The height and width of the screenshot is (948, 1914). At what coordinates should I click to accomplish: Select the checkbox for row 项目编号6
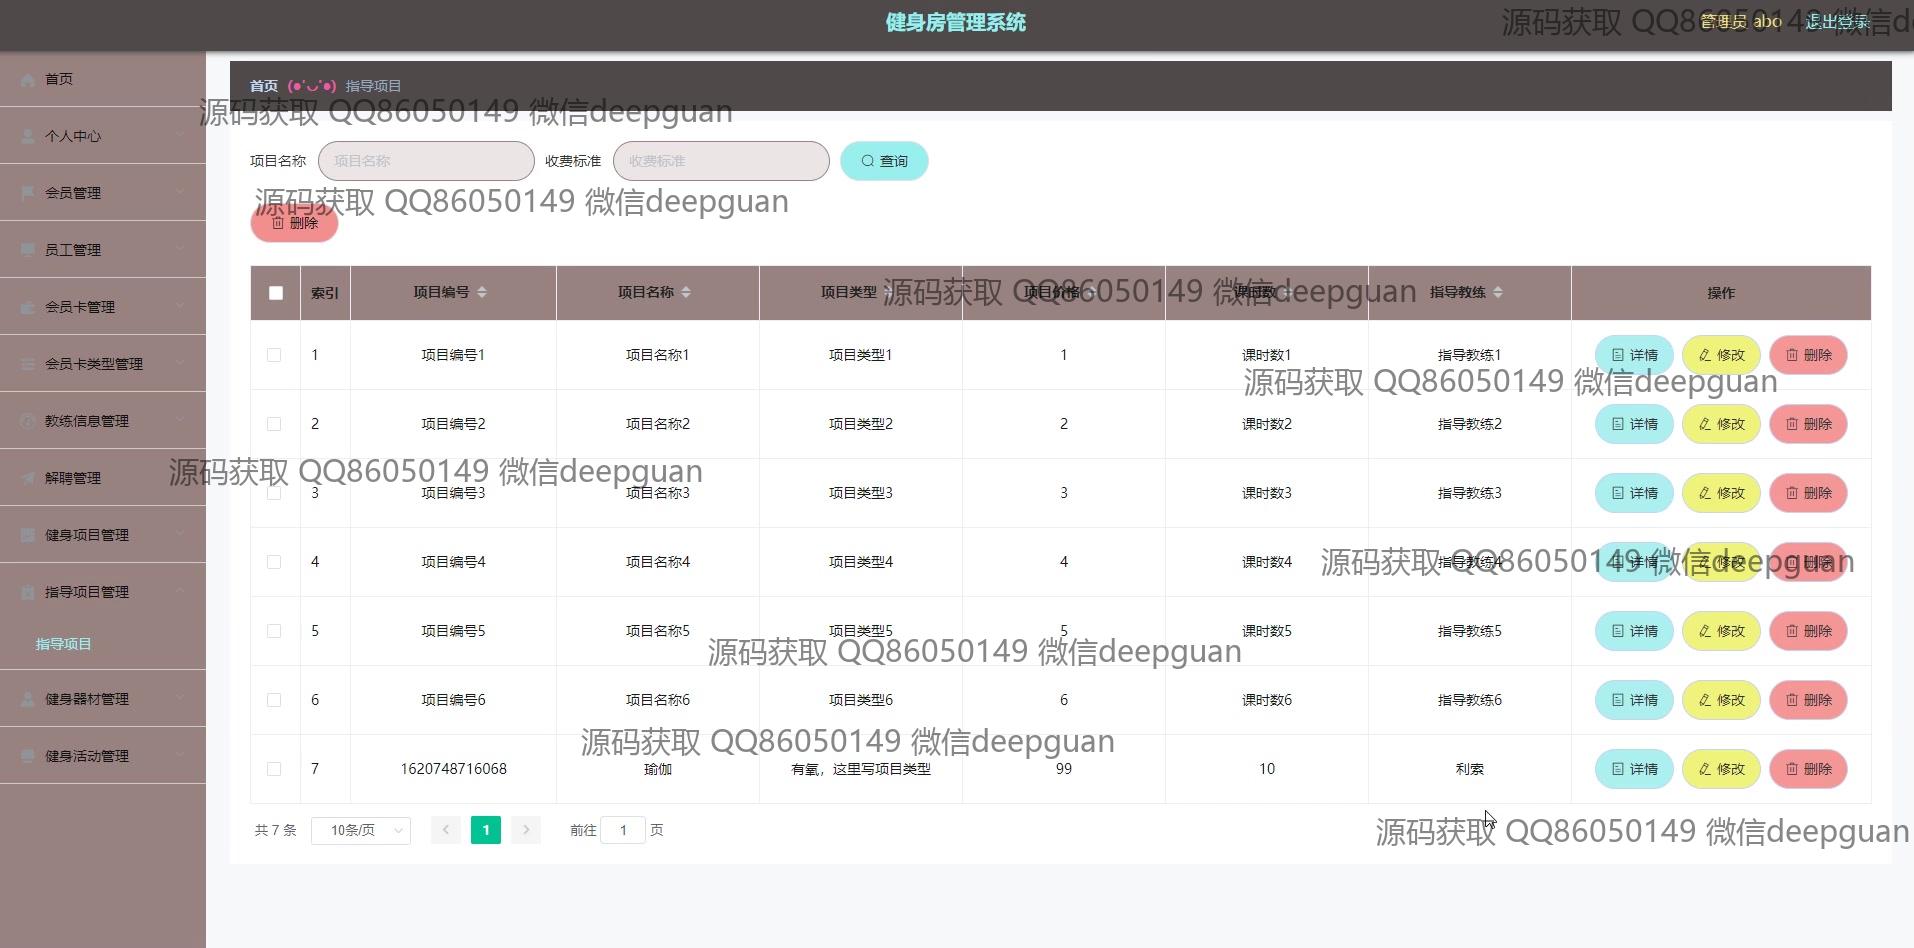[274, 700]
